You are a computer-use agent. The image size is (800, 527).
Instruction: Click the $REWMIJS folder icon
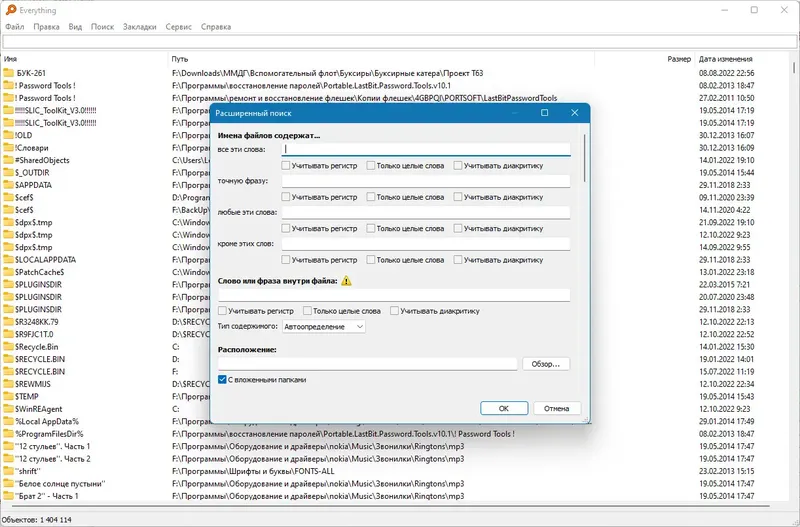(x=8, y=384)
